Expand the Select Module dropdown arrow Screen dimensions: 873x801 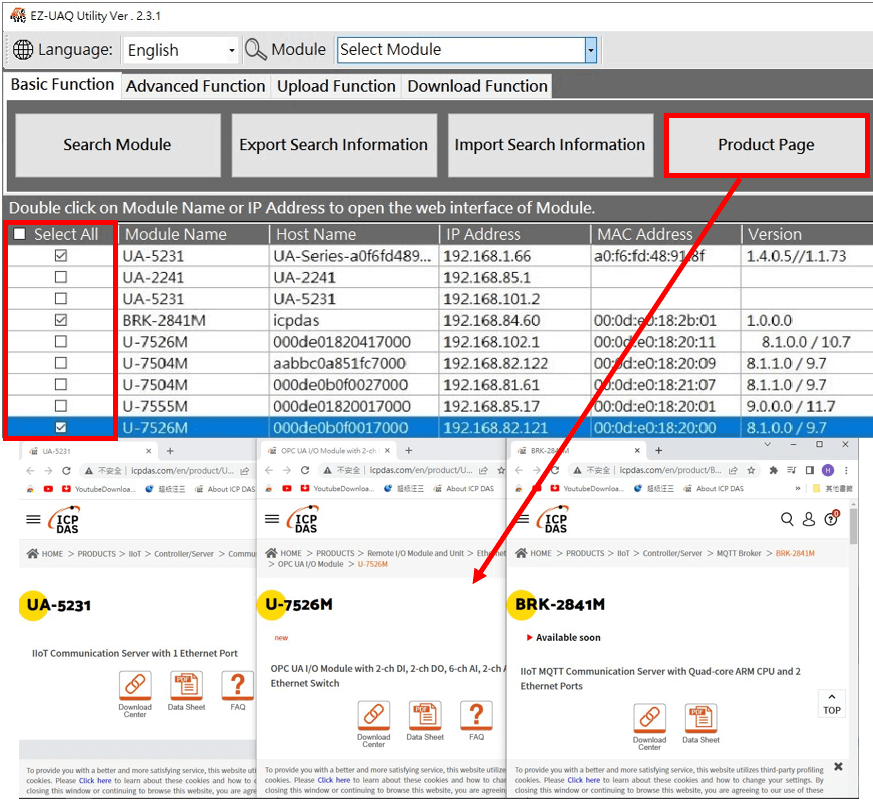pos(590,50)
